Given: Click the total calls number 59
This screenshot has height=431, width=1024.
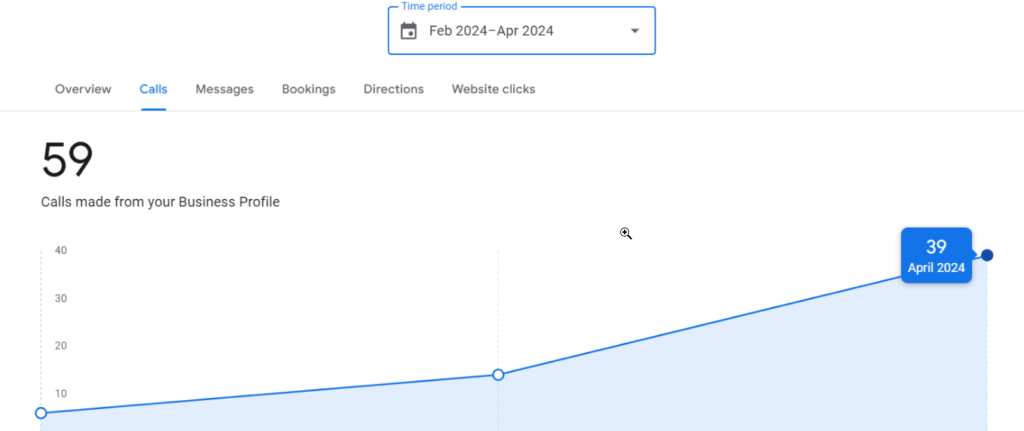Looking at the screenshot, I should pyautogui.click(x=67, y=160).
